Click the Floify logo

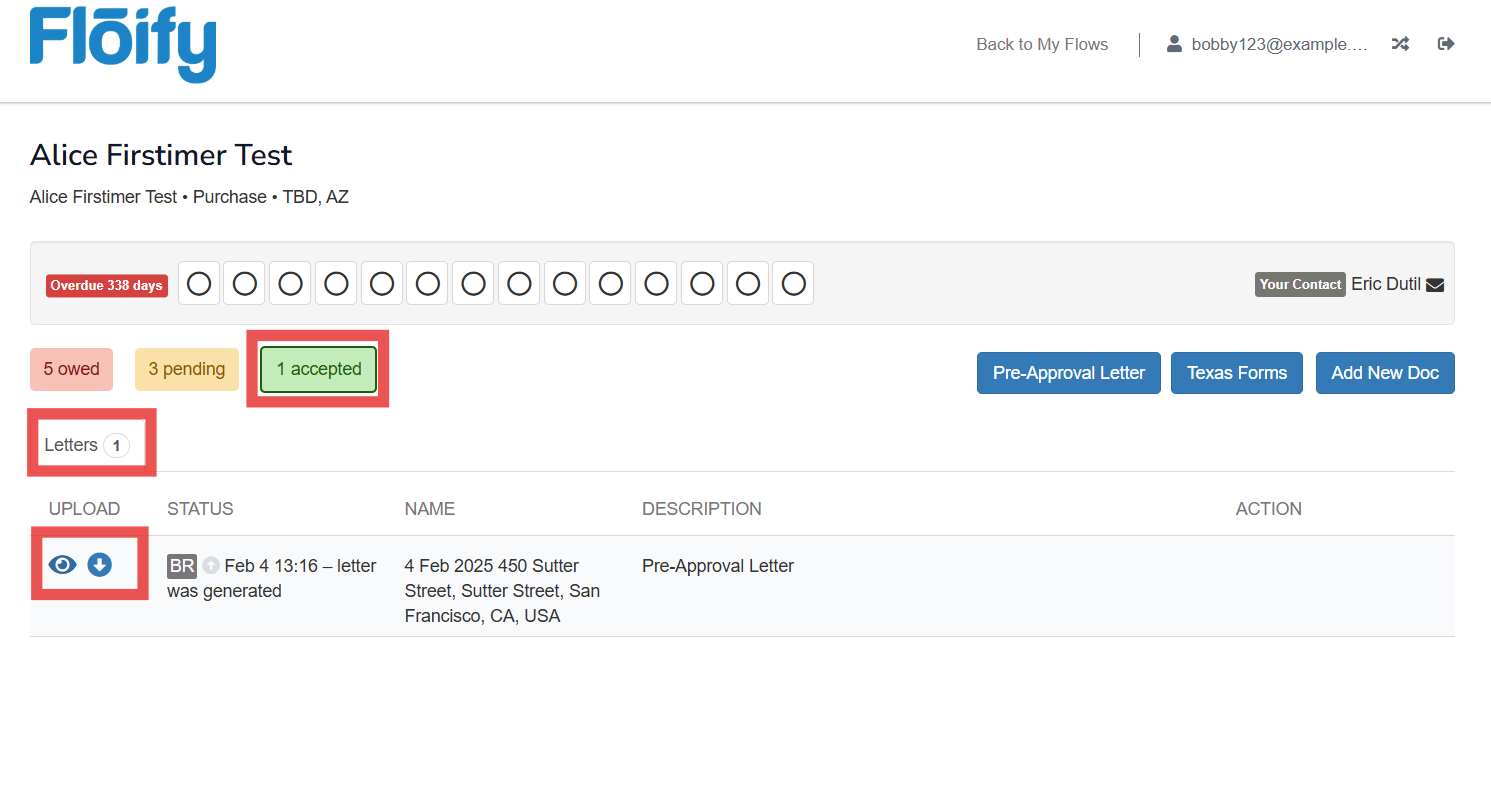(x=123, y=43)
